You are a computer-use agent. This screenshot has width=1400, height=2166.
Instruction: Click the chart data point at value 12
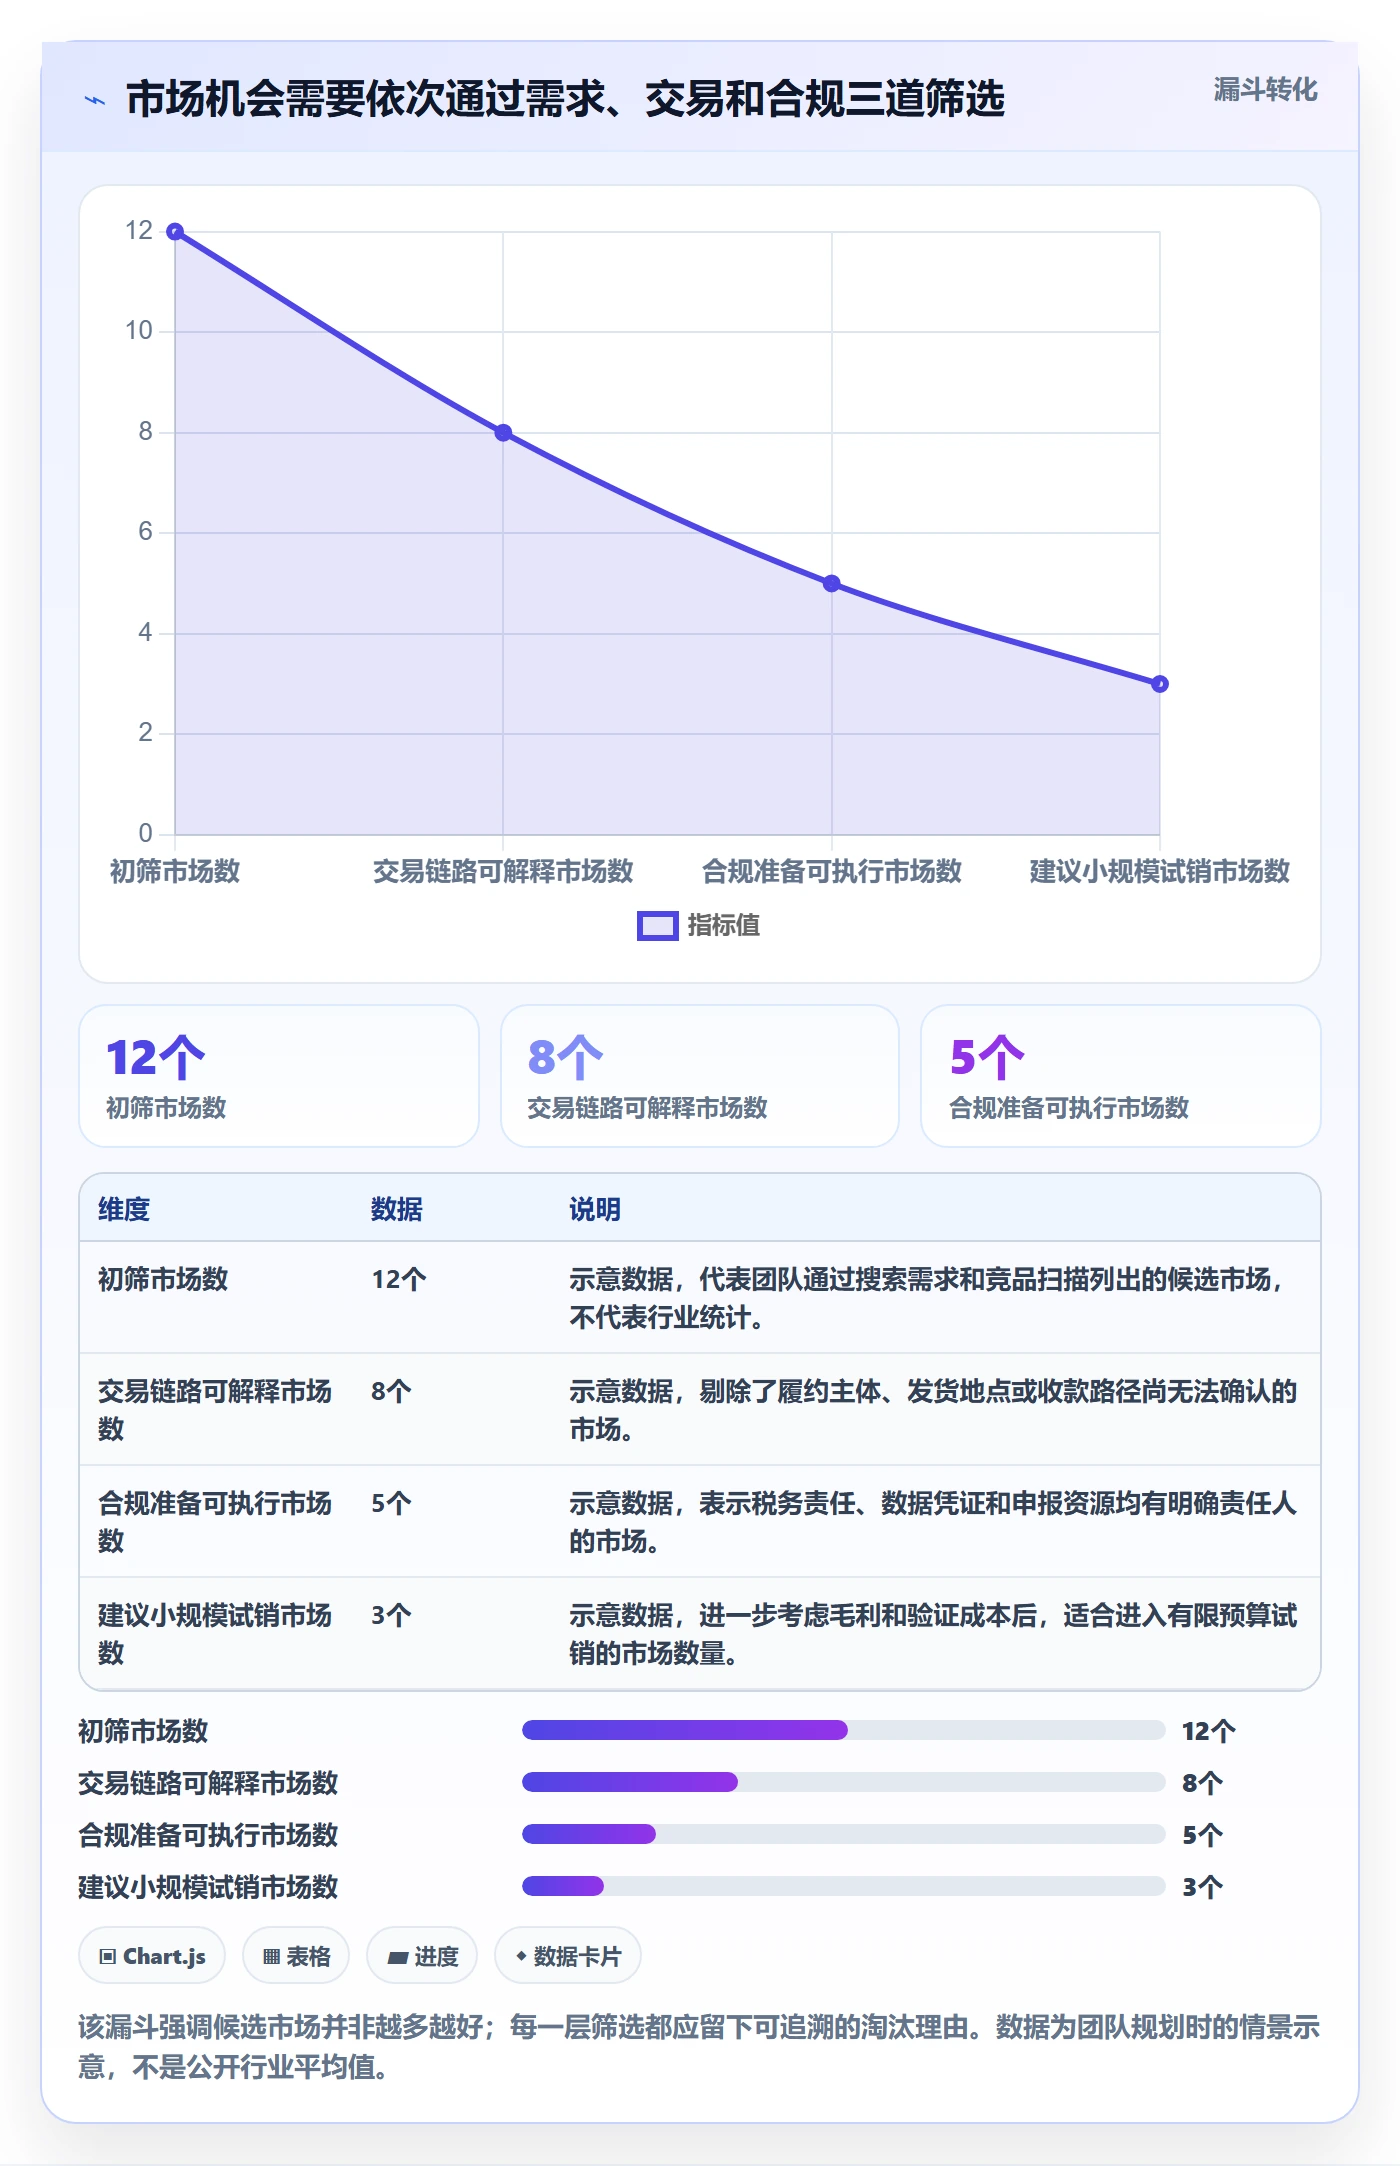pos(175,232)
